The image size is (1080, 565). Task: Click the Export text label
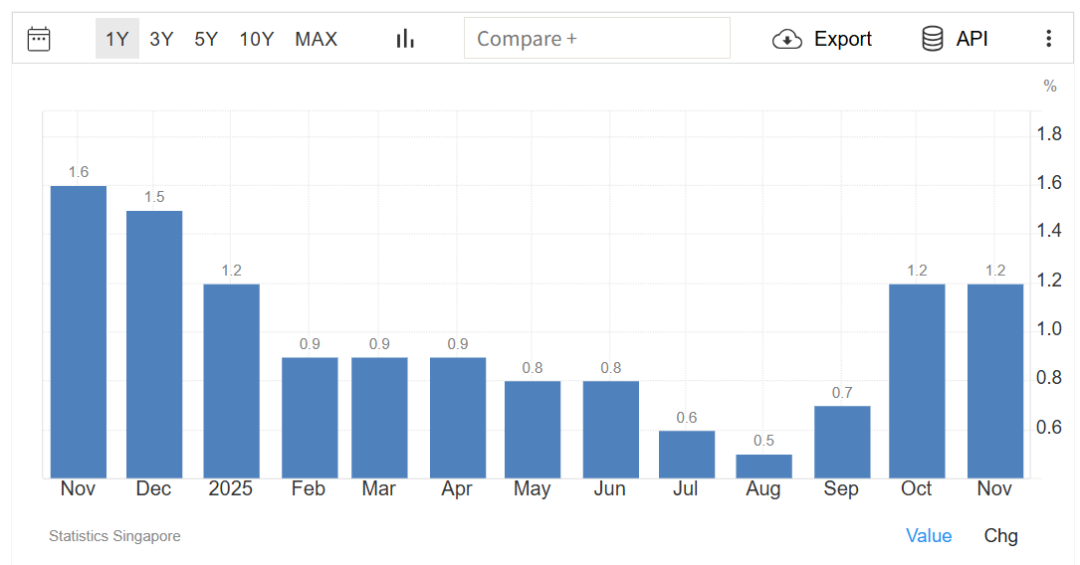pos(842,39)
